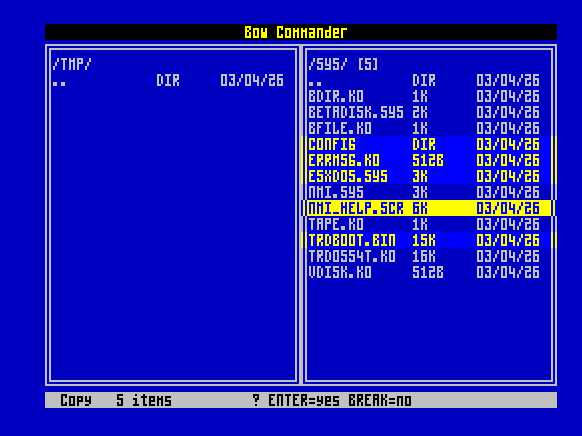
Task: Click the date in the /TMP/ parent row
Action: [252, 81]
